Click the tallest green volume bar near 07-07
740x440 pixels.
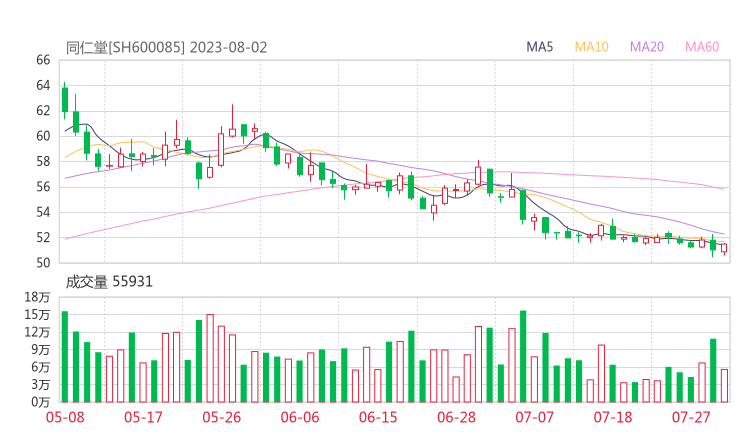coord(523,355)
